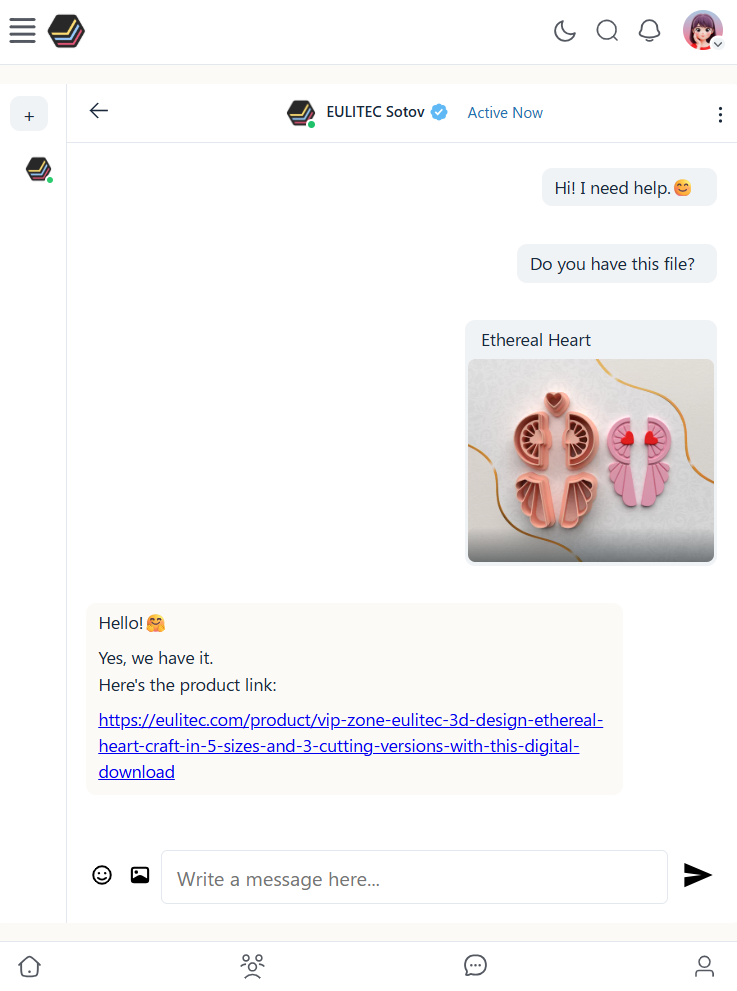
Task: Open the three-dot chat options menu
Action: point(720,114)
